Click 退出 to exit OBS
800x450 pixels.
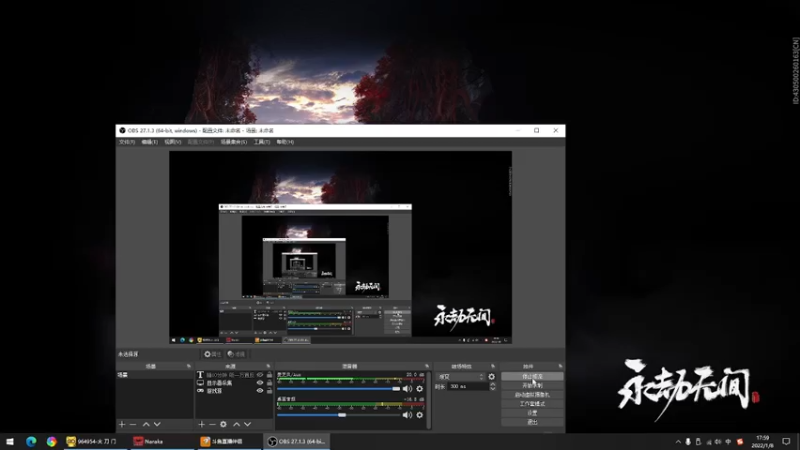point(532,422)
